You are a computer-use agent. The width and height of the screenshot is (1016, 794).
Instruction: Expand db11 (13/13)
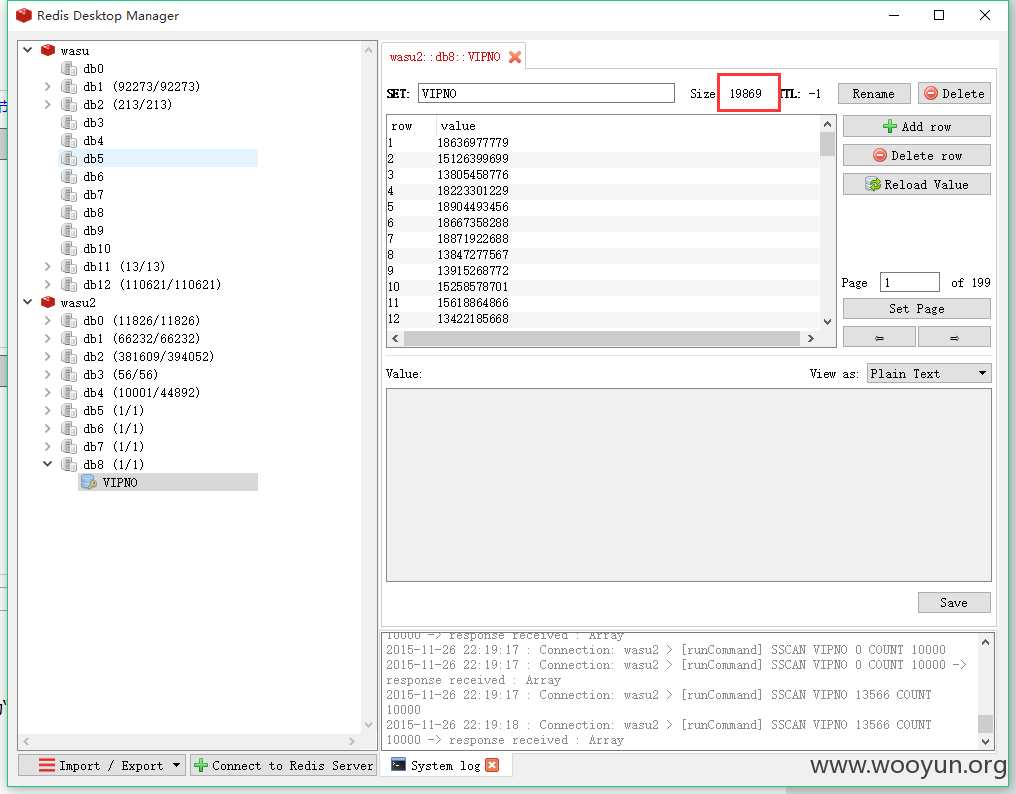[47, 266]
